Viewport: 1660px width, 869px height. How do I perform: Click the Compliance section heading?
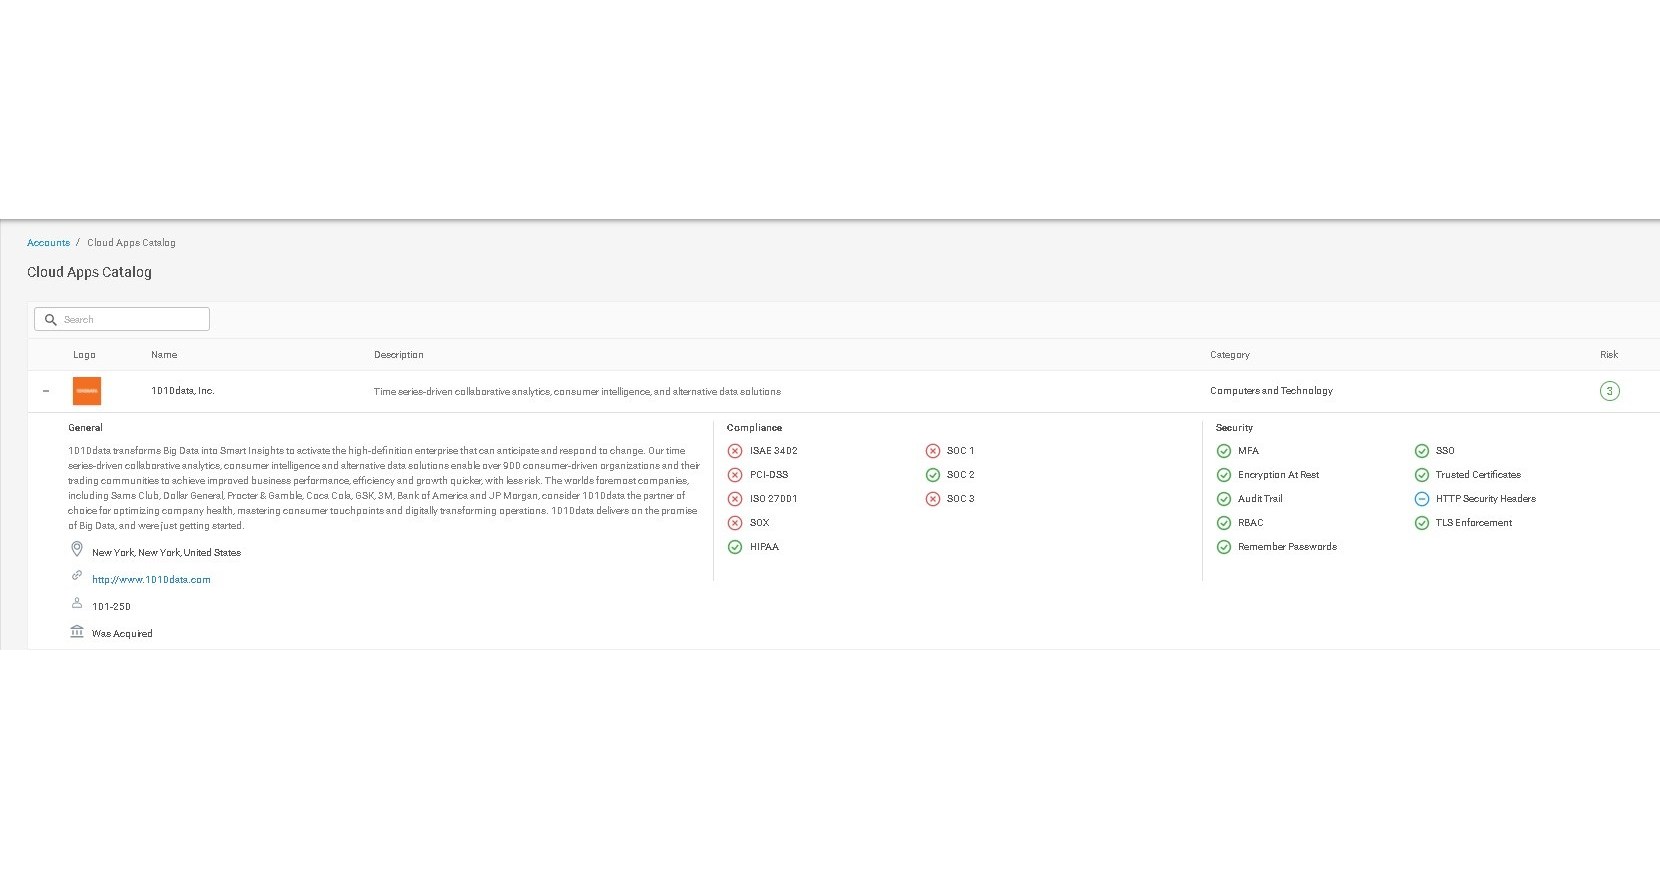pyautogui.click(x=754, y=428)
